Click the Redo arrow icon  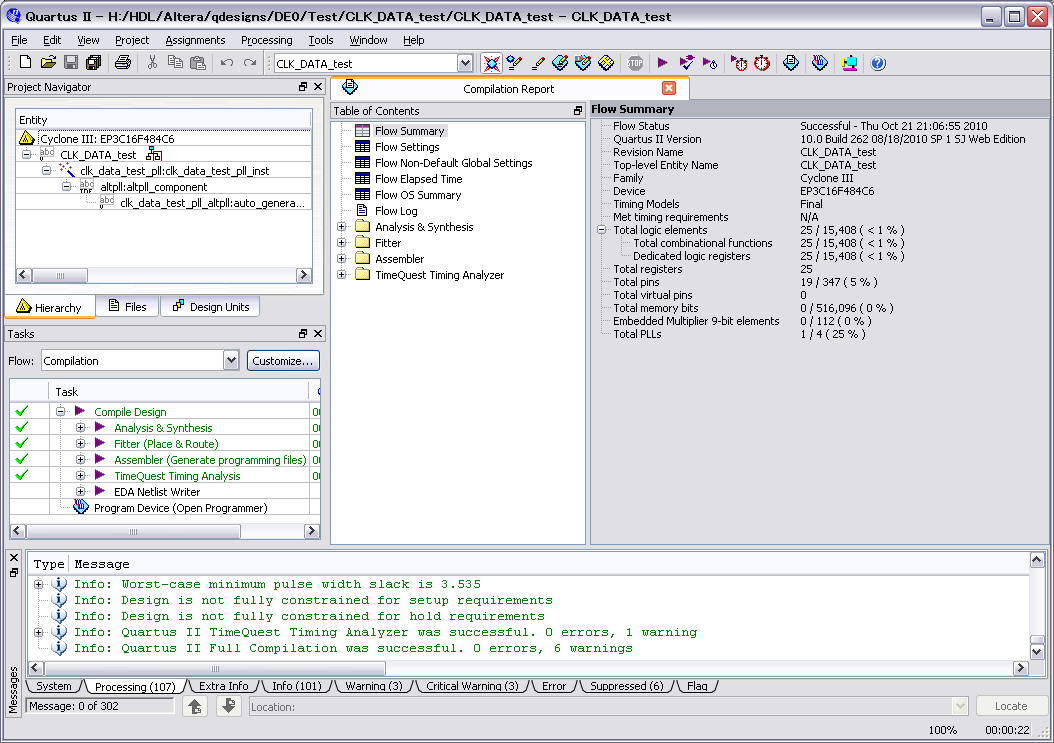(x=250, y=63)
